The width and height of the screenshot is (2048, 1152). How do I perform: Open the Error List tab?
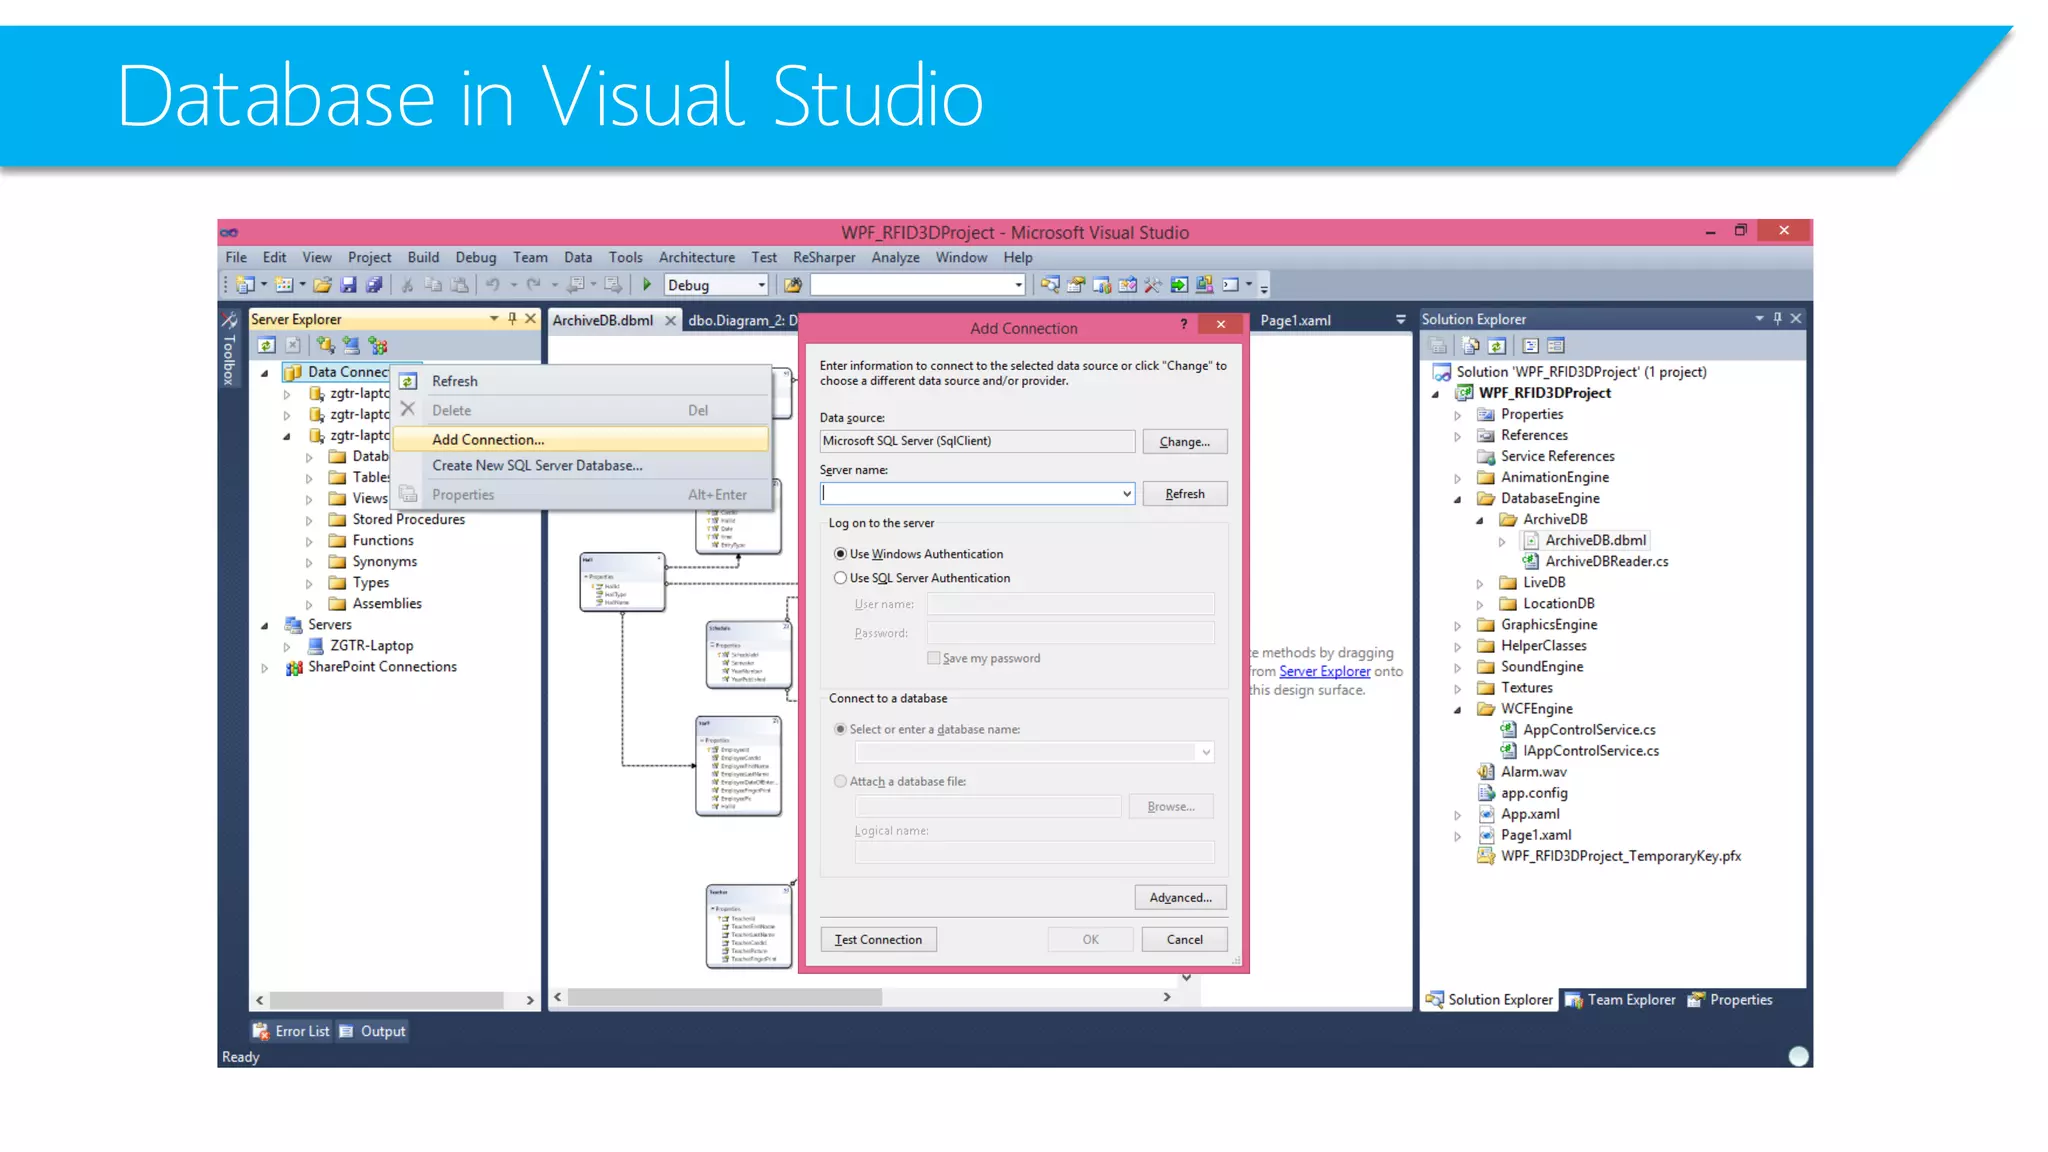[x=292, y=1031]
